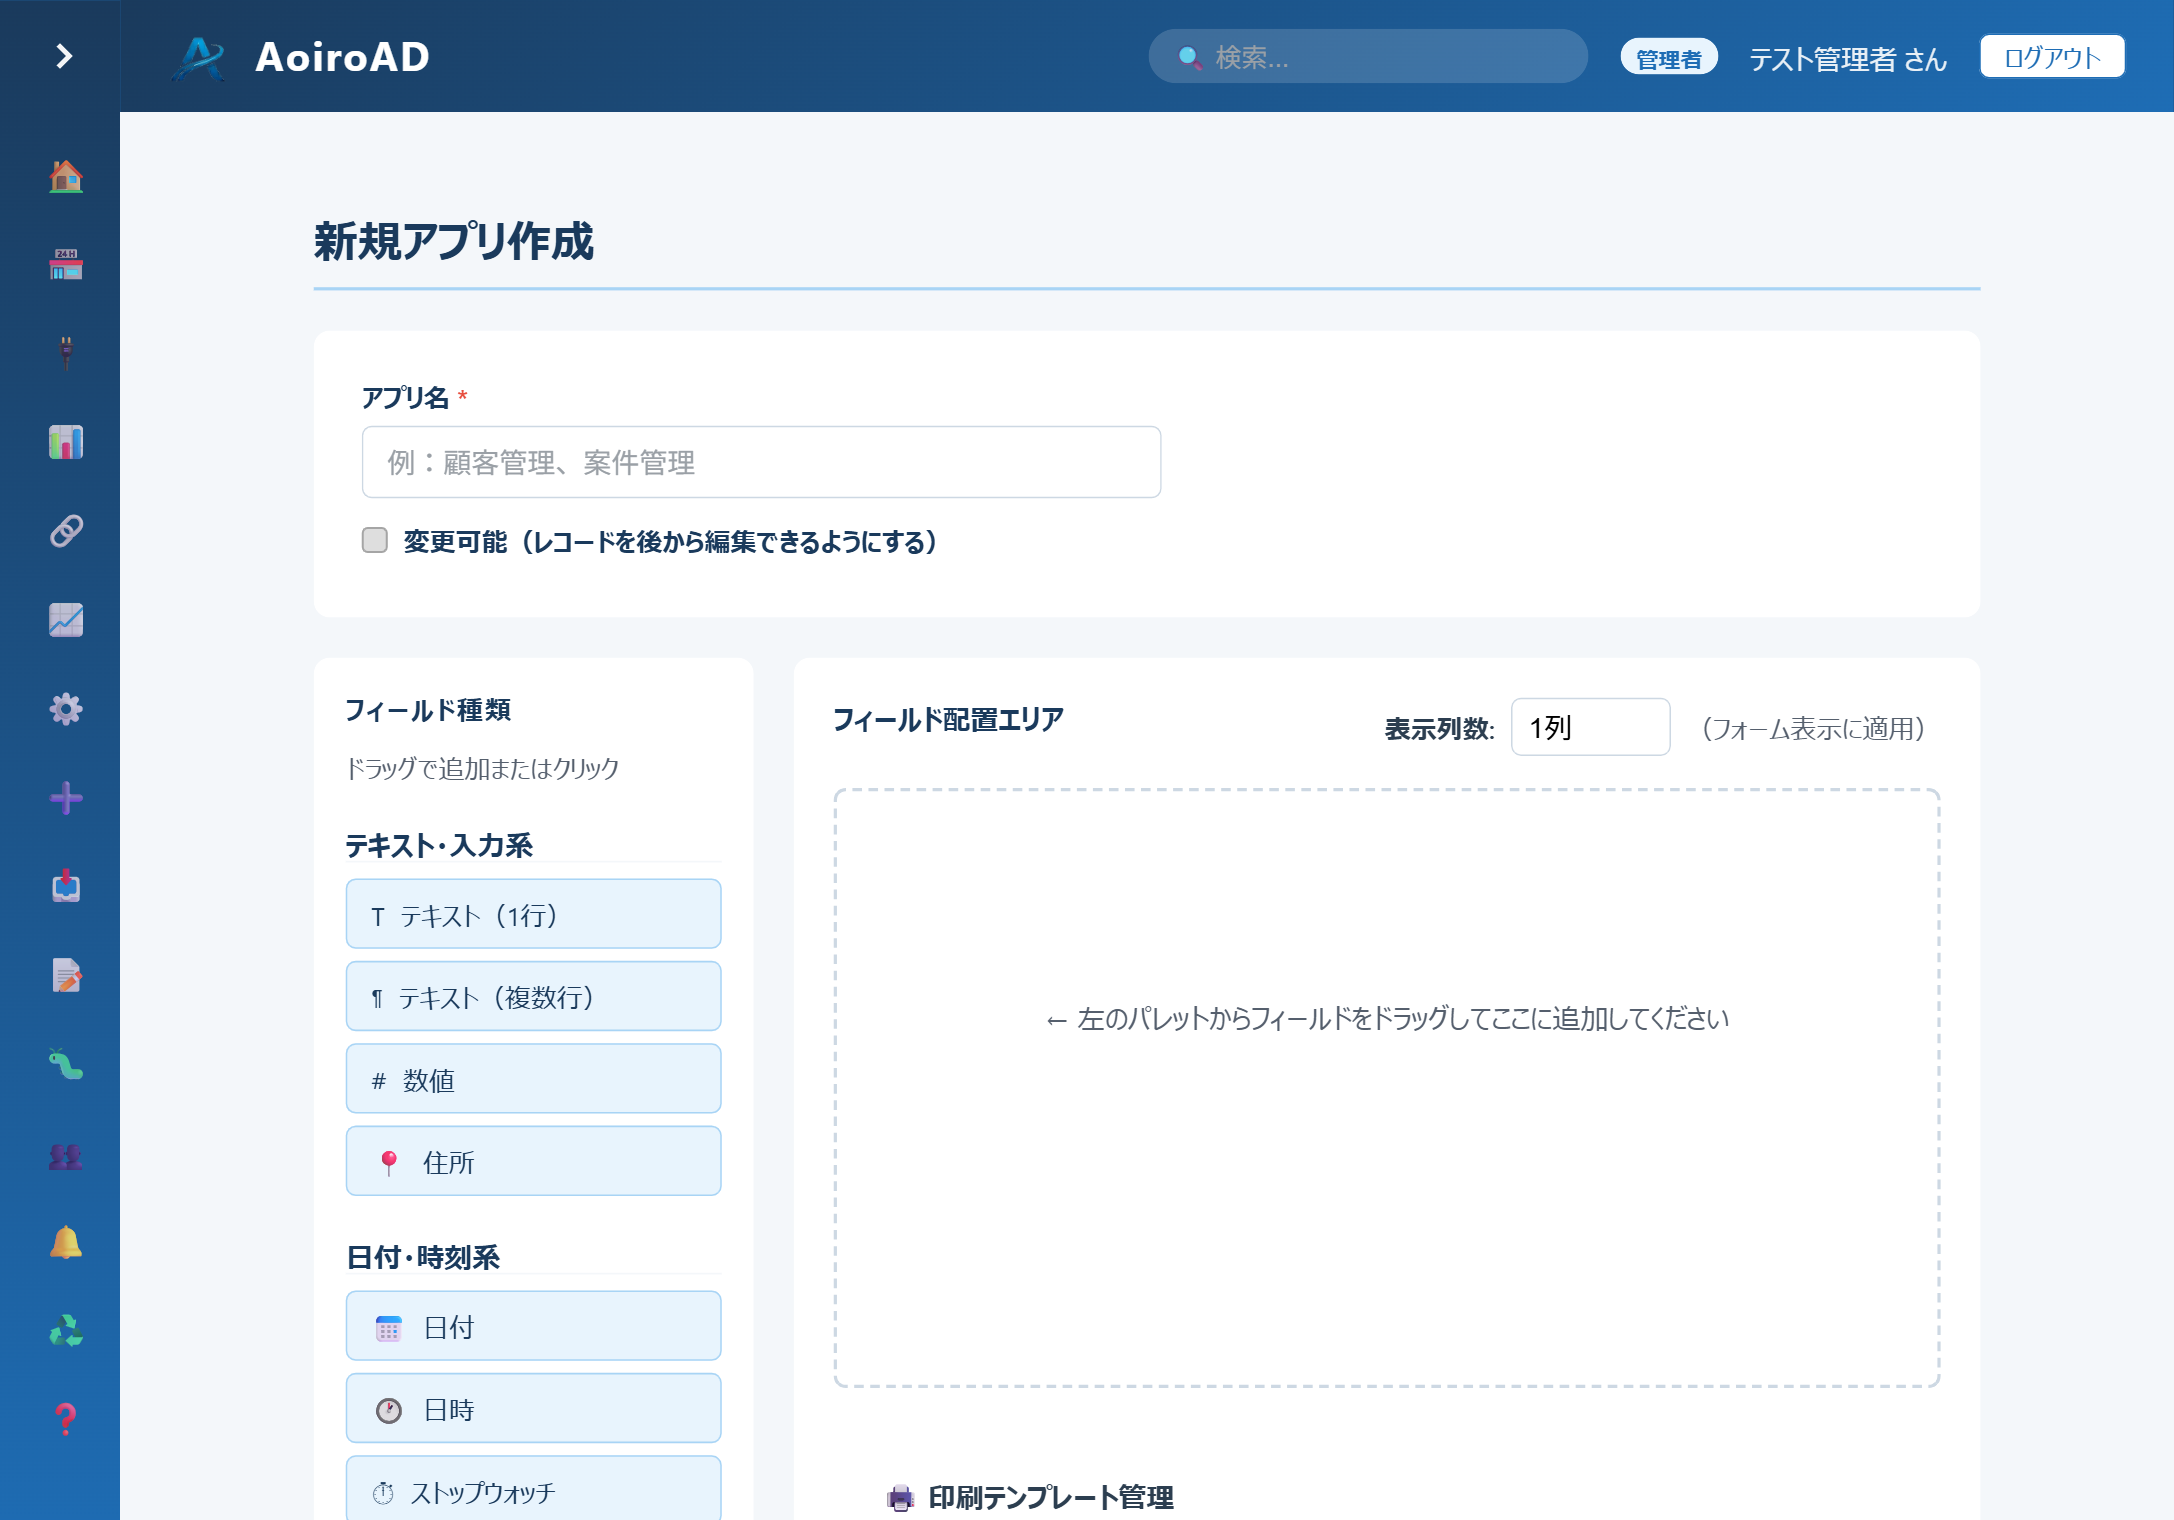Open the bar chart icon in sidebar
2174x1520 pixels.
pyautogui.click(x=66, y=442)
